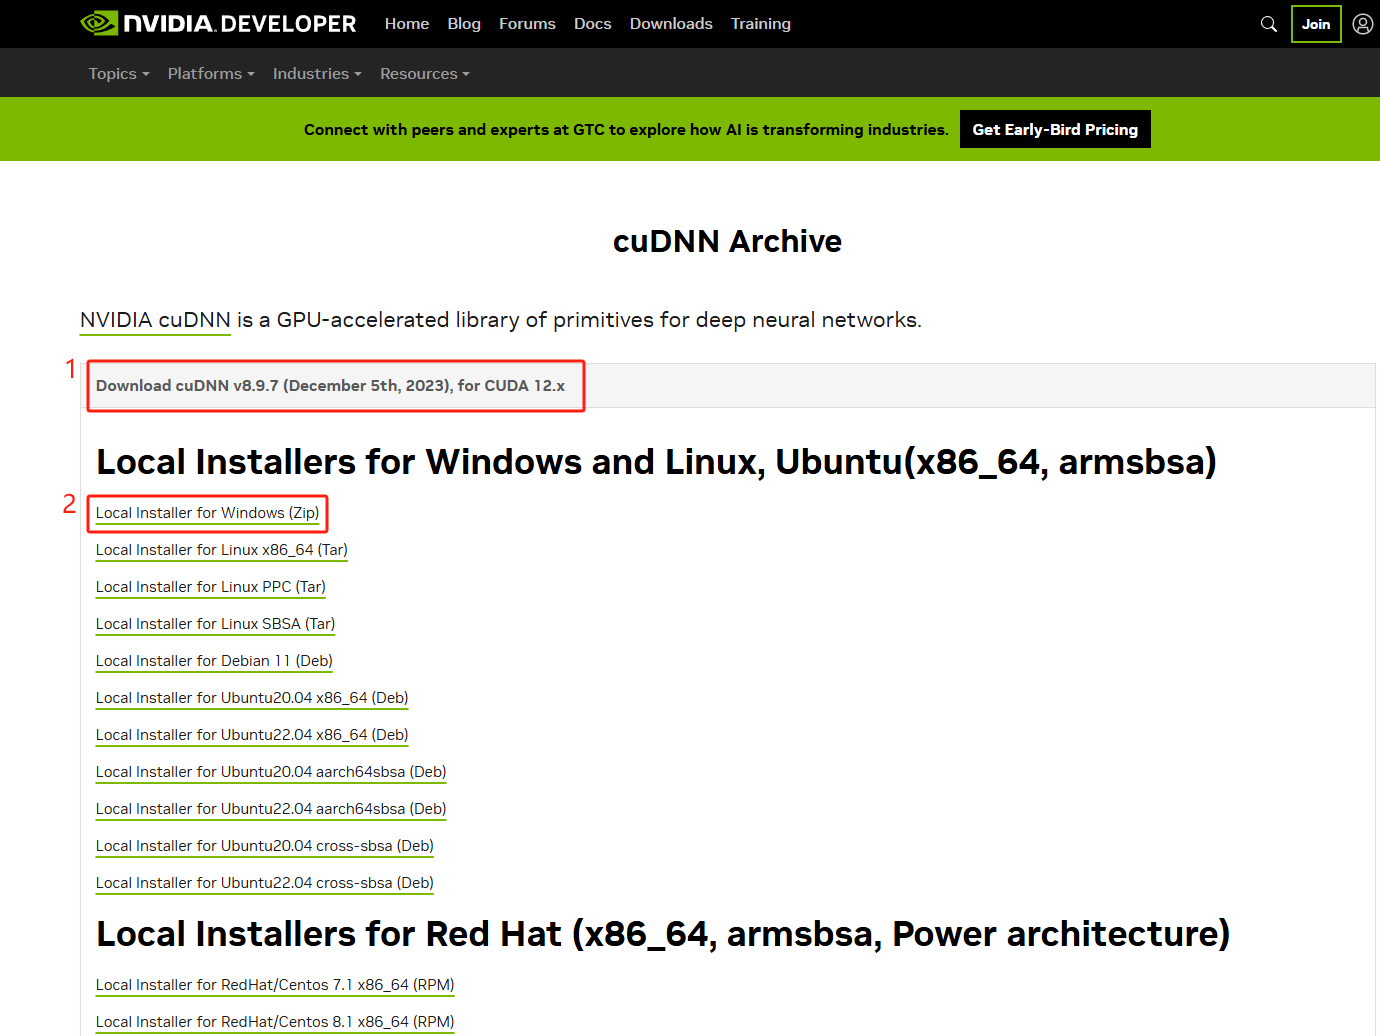Viewport: 1380px width, 1036px height.
Task: Download installer for Ubuntu20.04 cross-sbsa (Deb)
Action: click(x=265, y=846)
